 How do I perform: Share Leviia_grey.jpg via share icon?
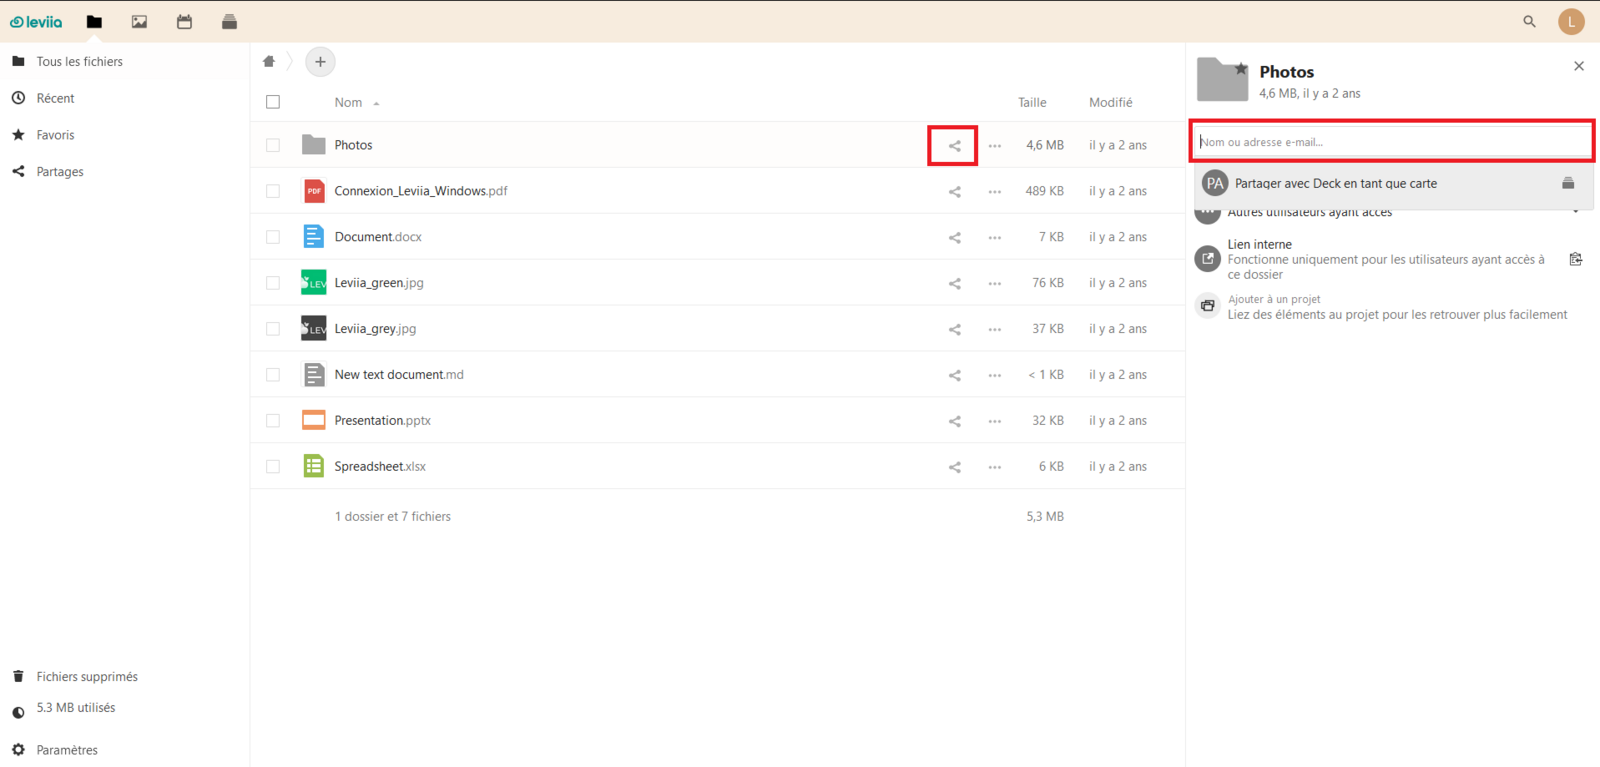(954, 330)
